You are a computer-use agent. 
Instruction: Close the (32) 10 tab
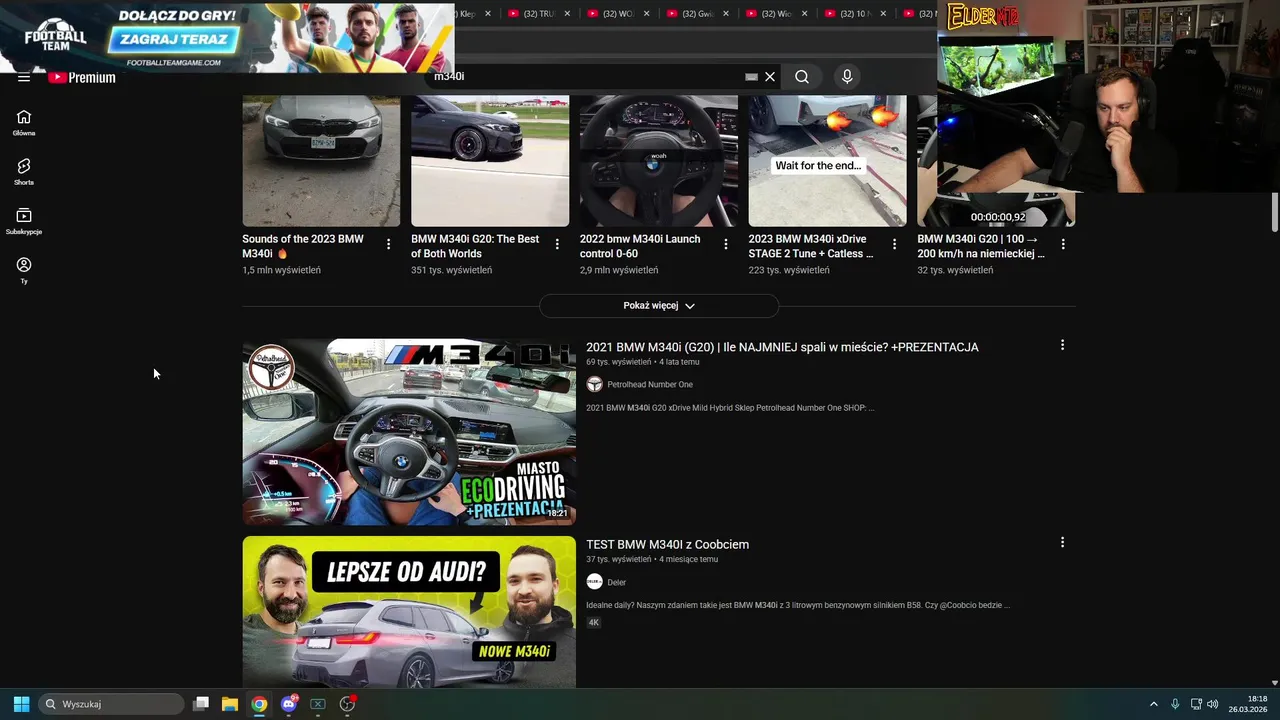click(883, 14)
